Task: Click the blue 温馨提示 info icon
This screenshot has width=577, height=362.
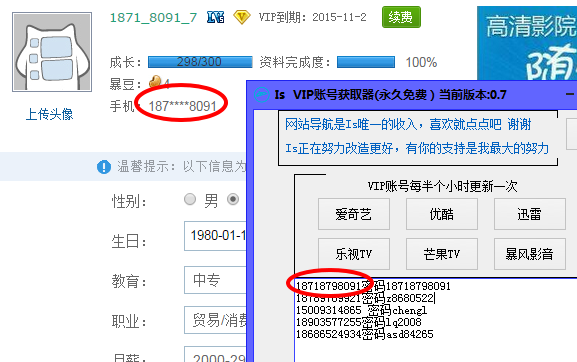Action: pyautogui.click(x=104, y=167)
